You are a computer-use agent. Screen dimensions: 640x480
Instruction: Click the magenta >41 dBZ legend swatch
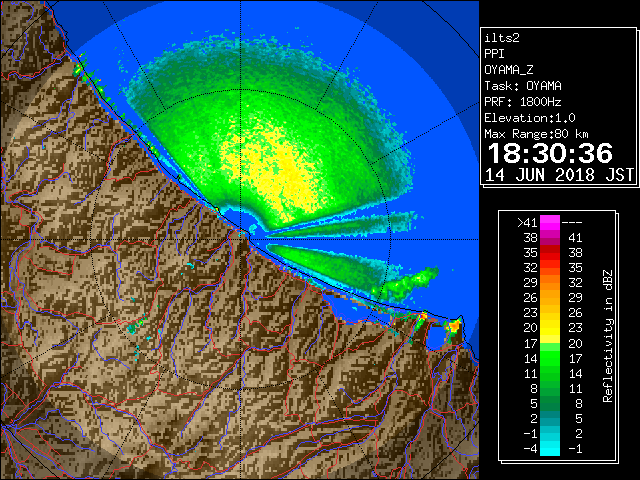coord(550,222)
